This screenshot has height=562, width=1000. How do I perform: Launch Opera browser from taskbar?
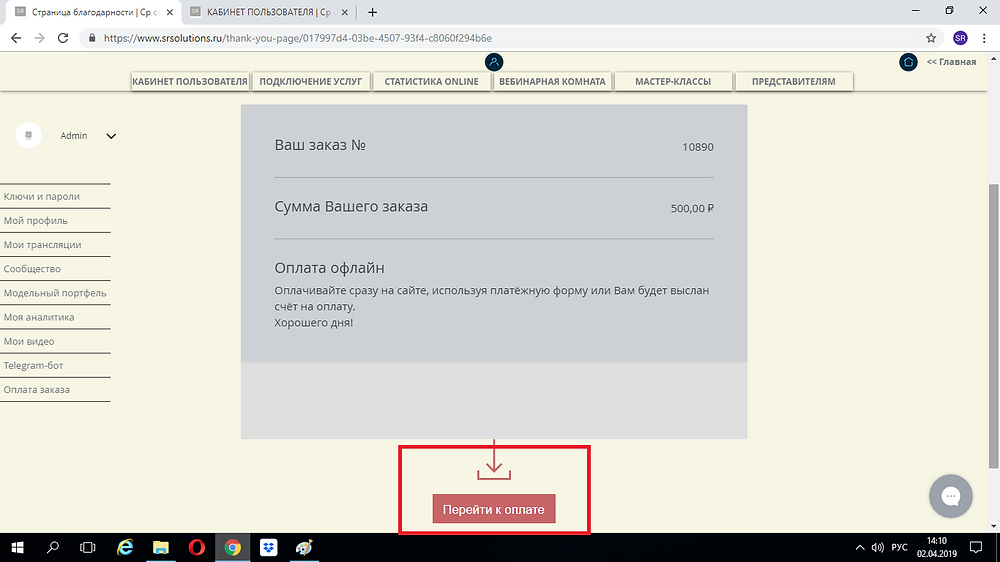click(x=196, y=547)
